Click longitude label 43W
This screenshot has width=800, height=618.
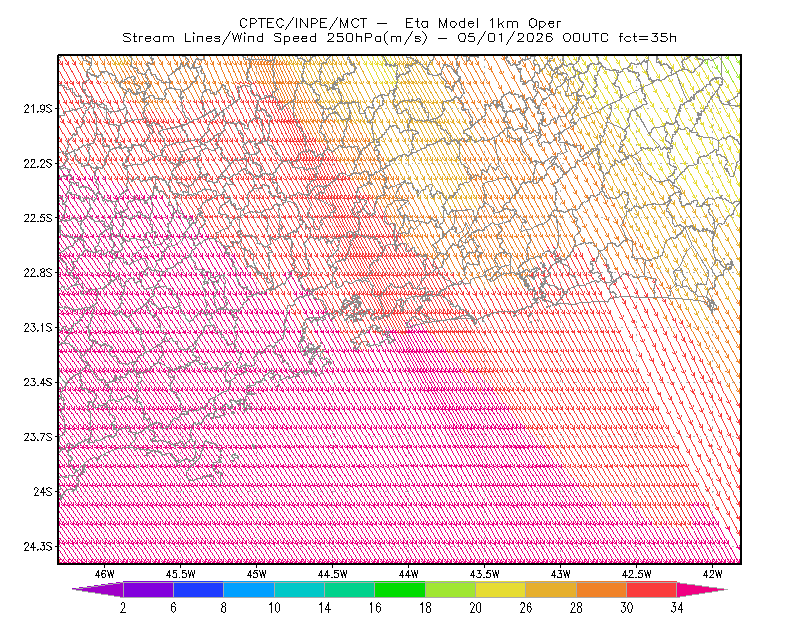pos(561,574)
